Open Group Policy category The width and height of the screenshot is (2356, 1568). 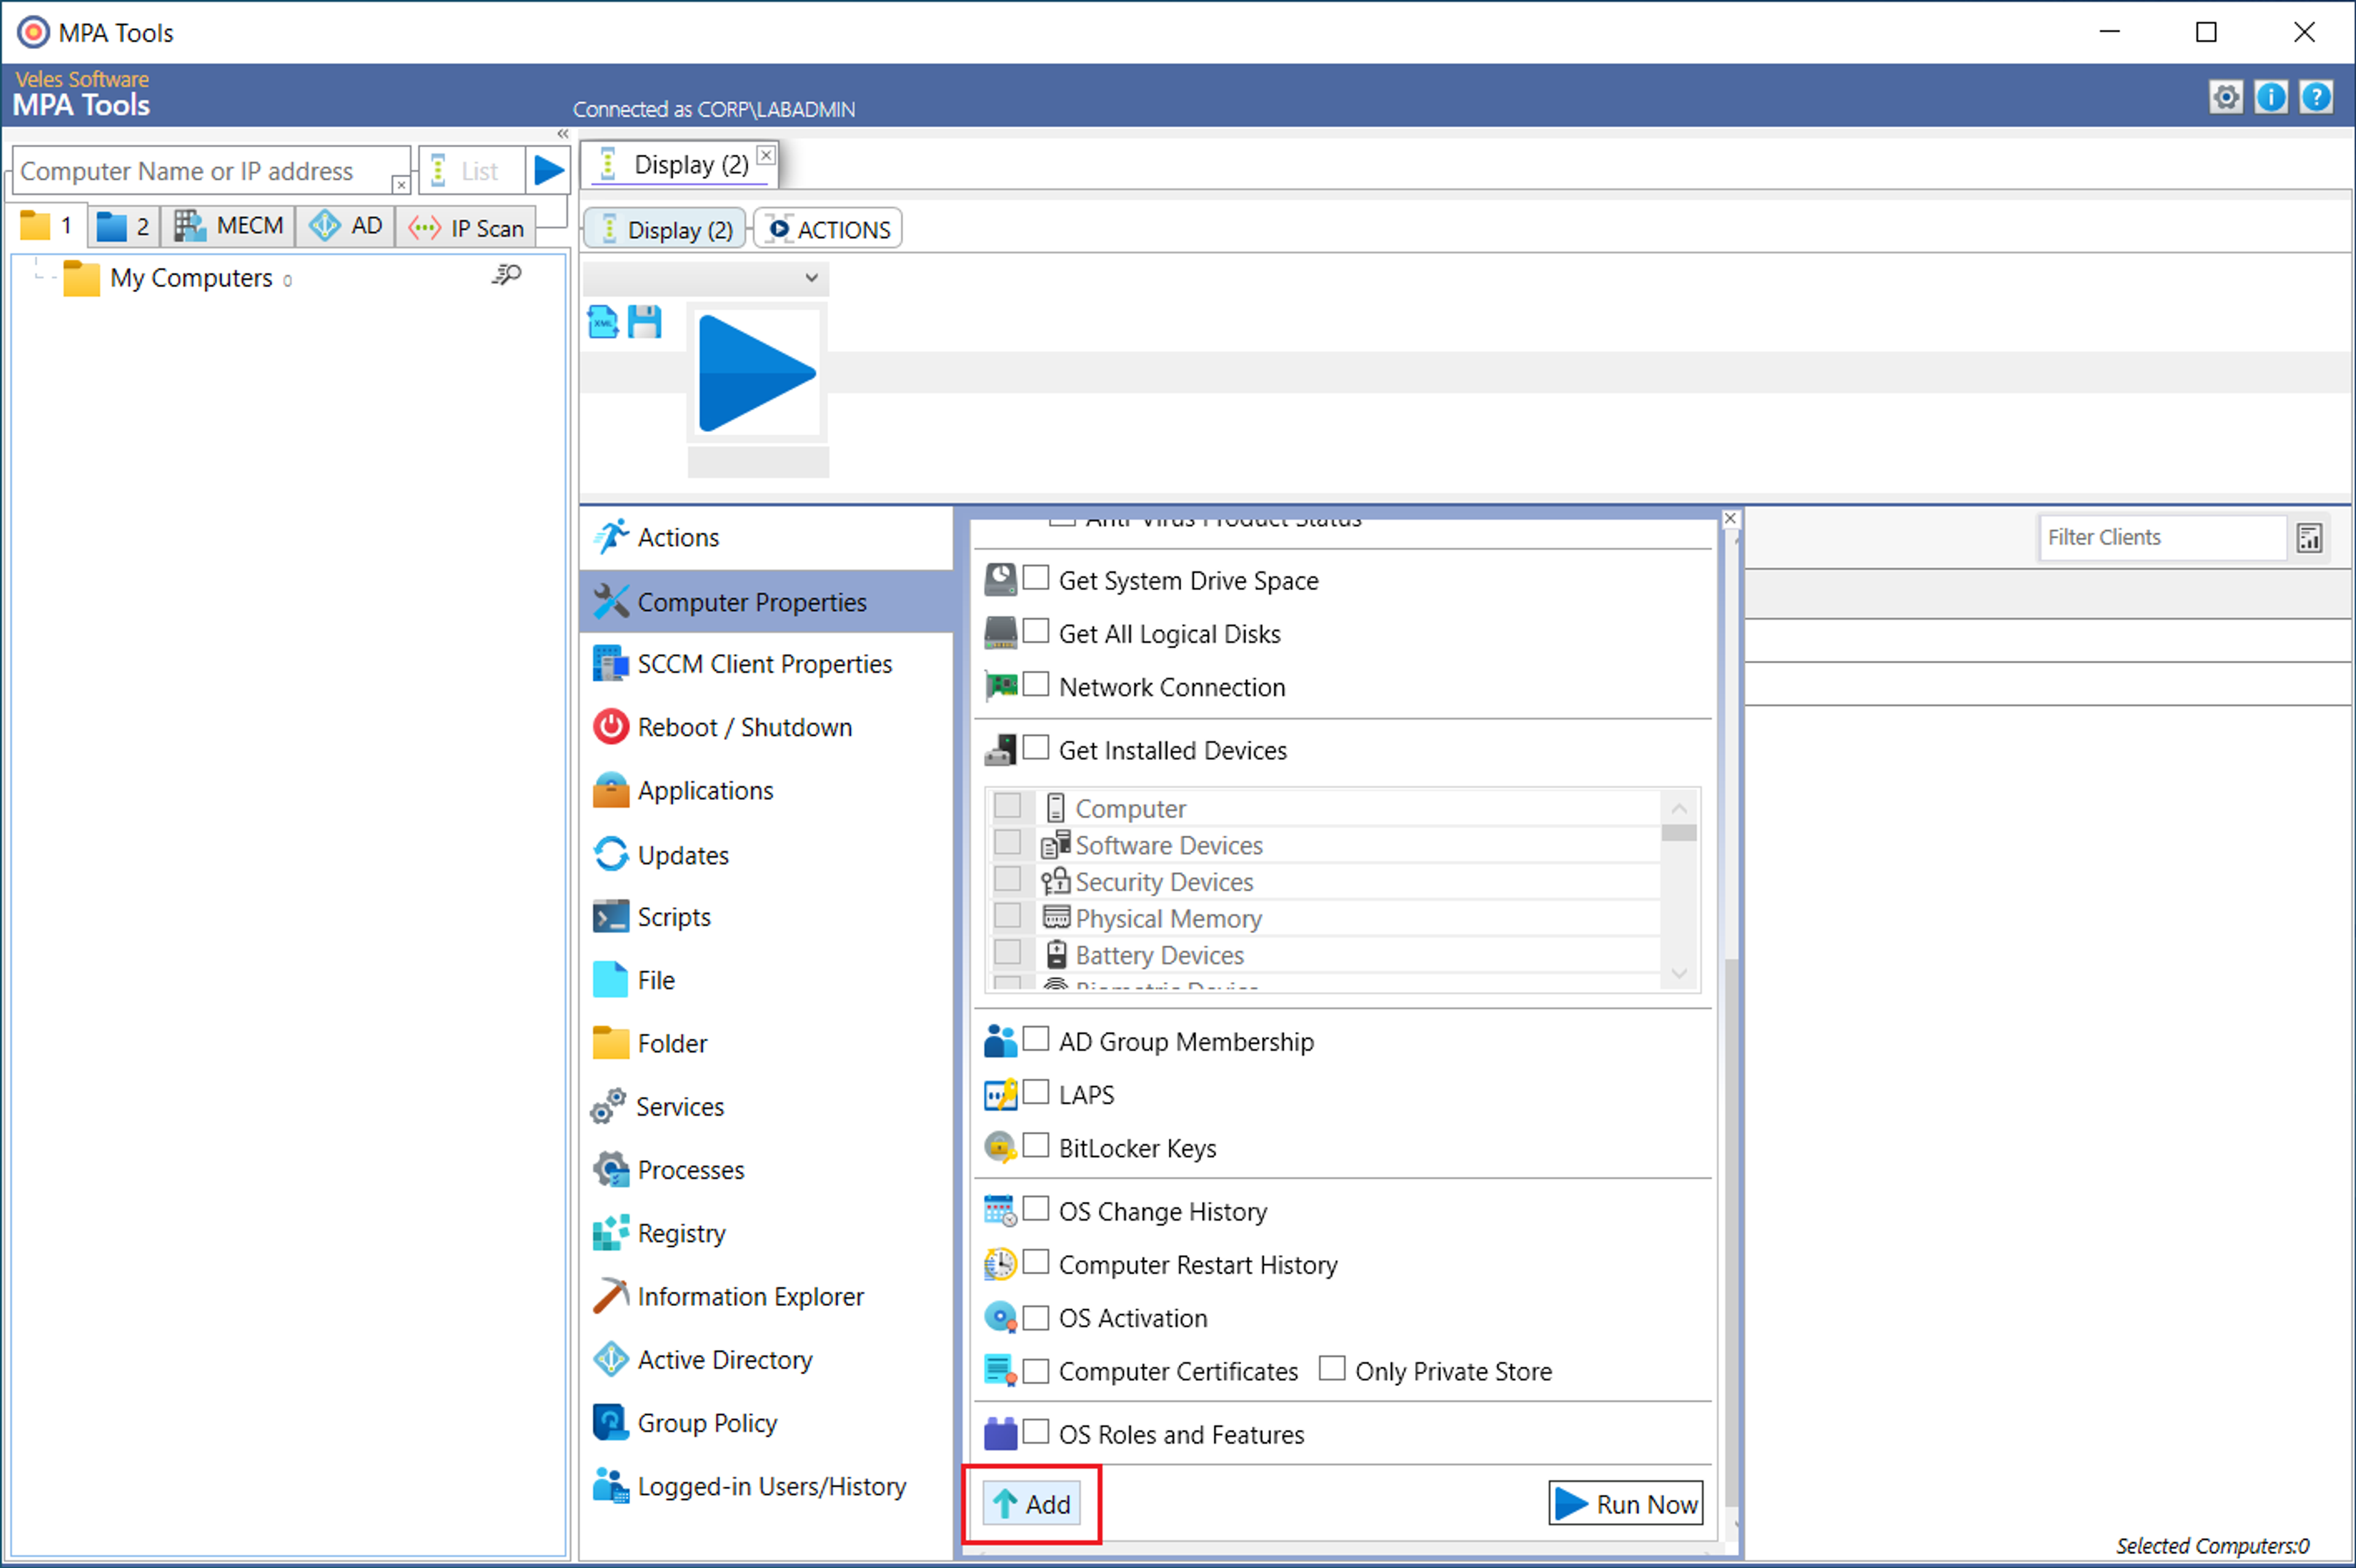coord(766,1423)
